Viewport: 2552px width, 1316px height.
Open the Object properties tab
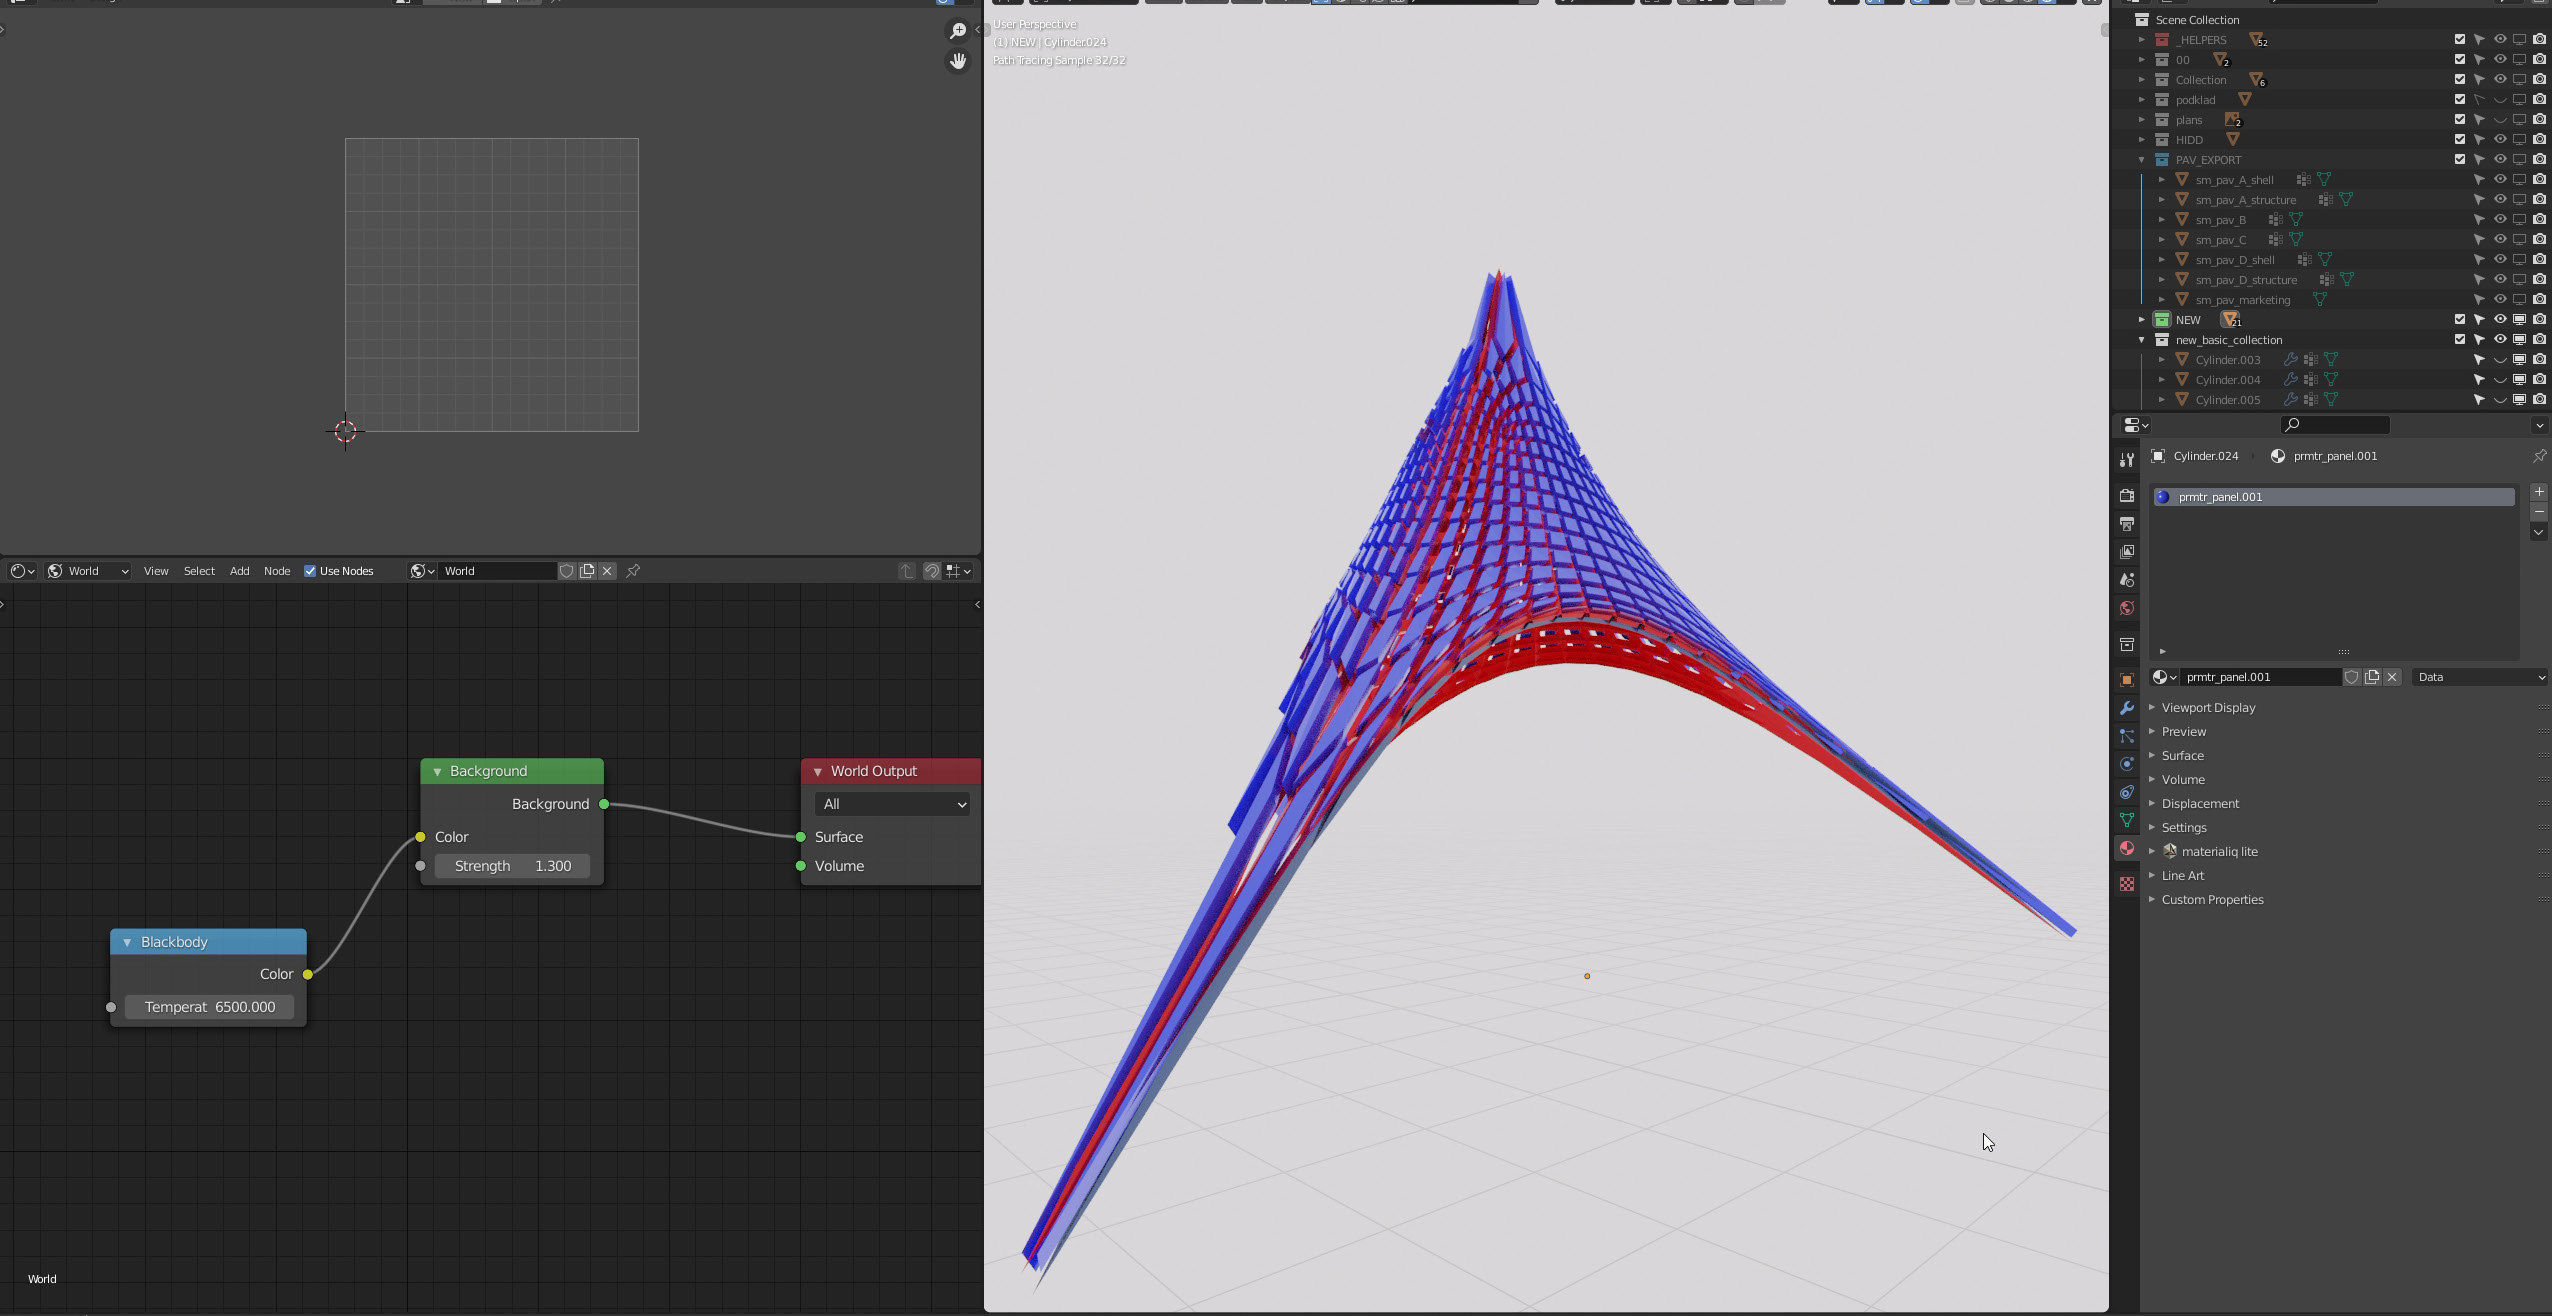[2126, 680]
